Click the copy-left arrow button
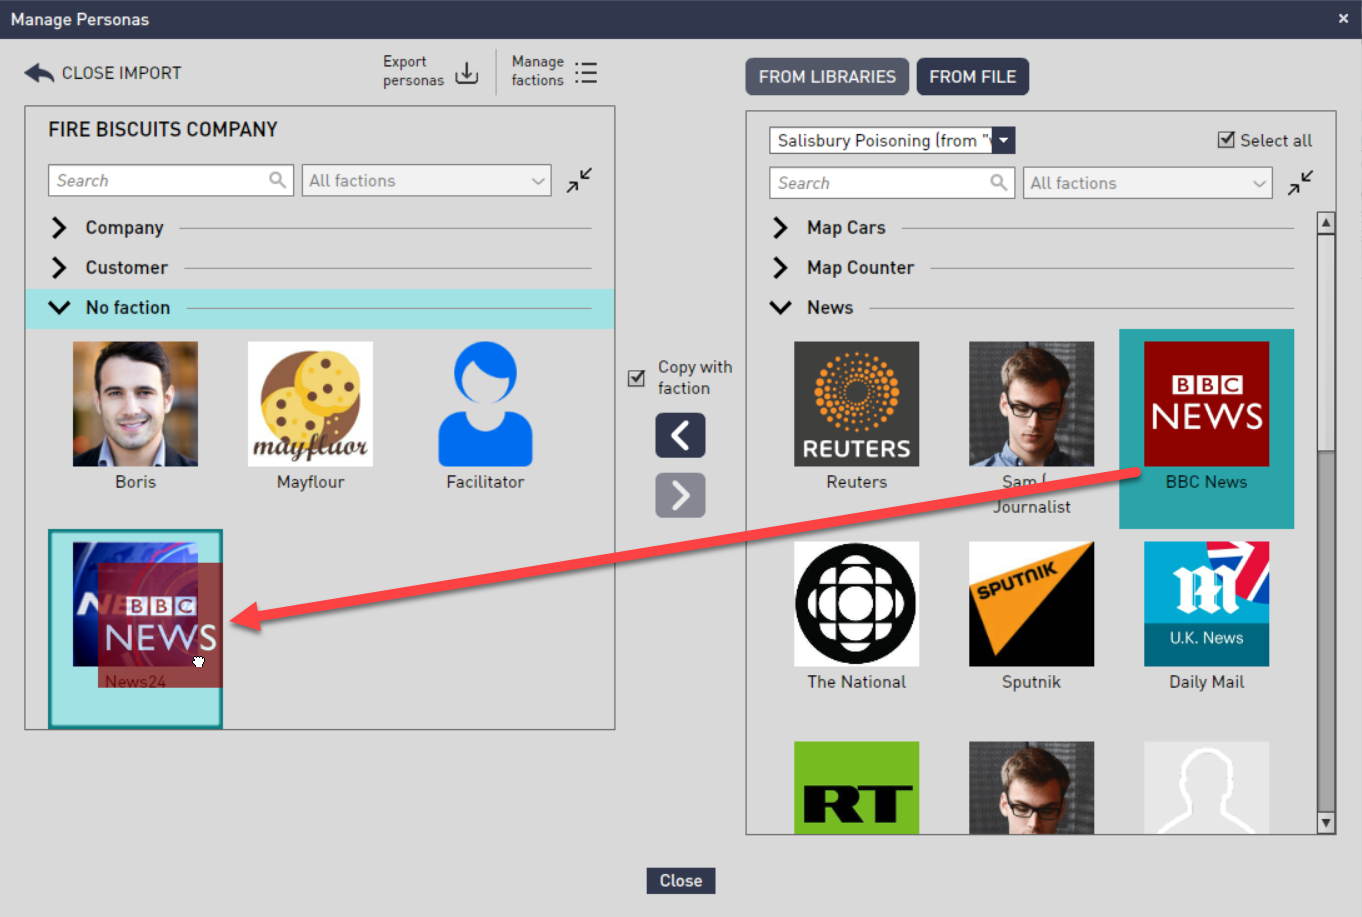 pos(680,435)
